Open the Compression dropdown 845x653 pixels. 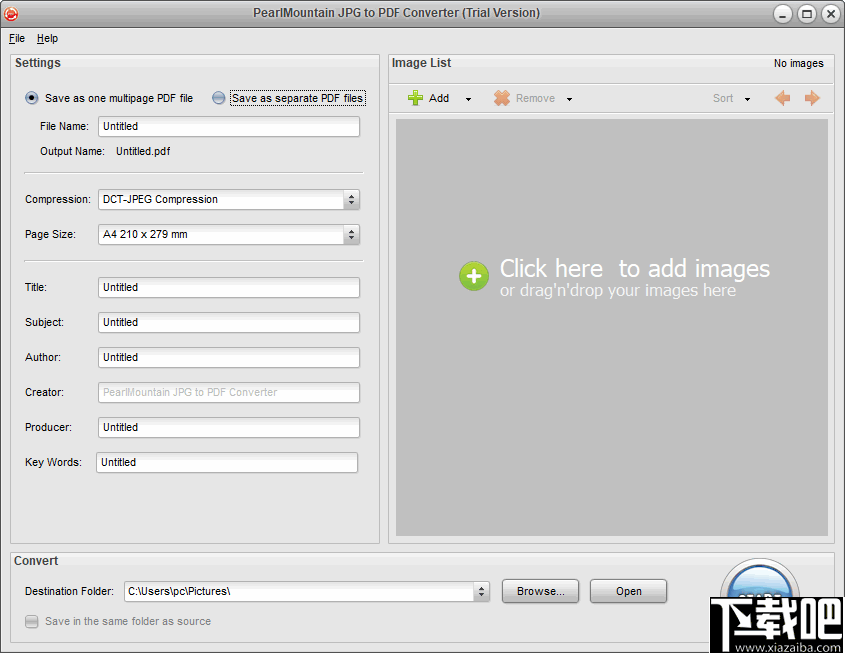pyautogui.click(x=351, y=200)
